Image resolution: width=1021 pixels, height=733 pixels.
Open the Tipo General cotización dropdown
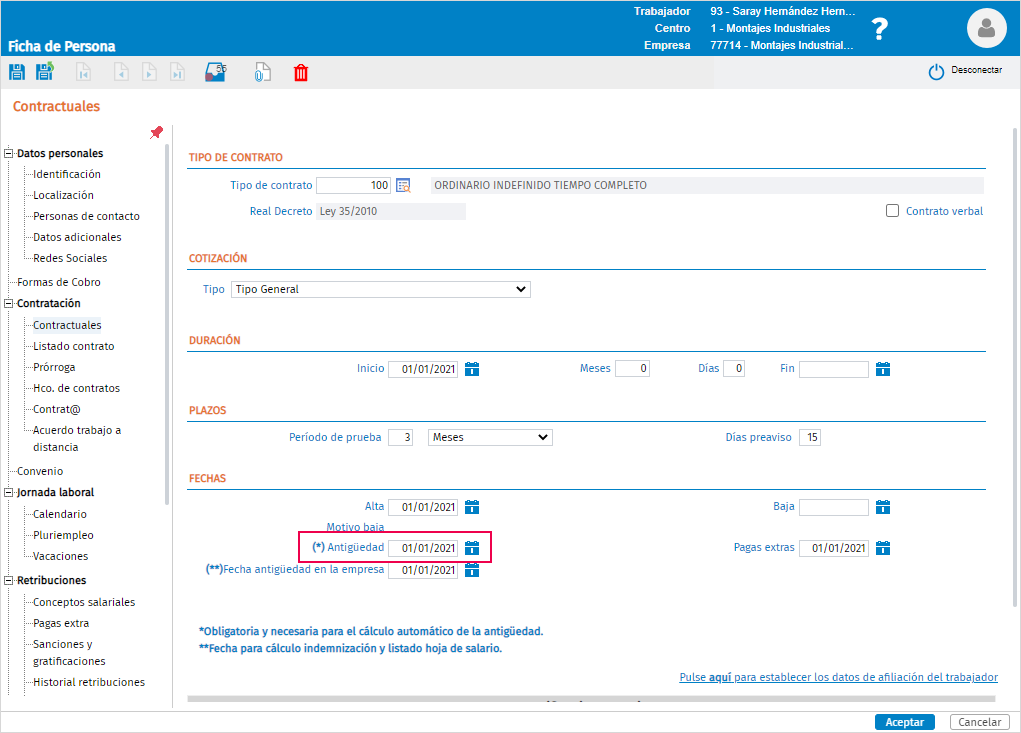coord(381,289)
